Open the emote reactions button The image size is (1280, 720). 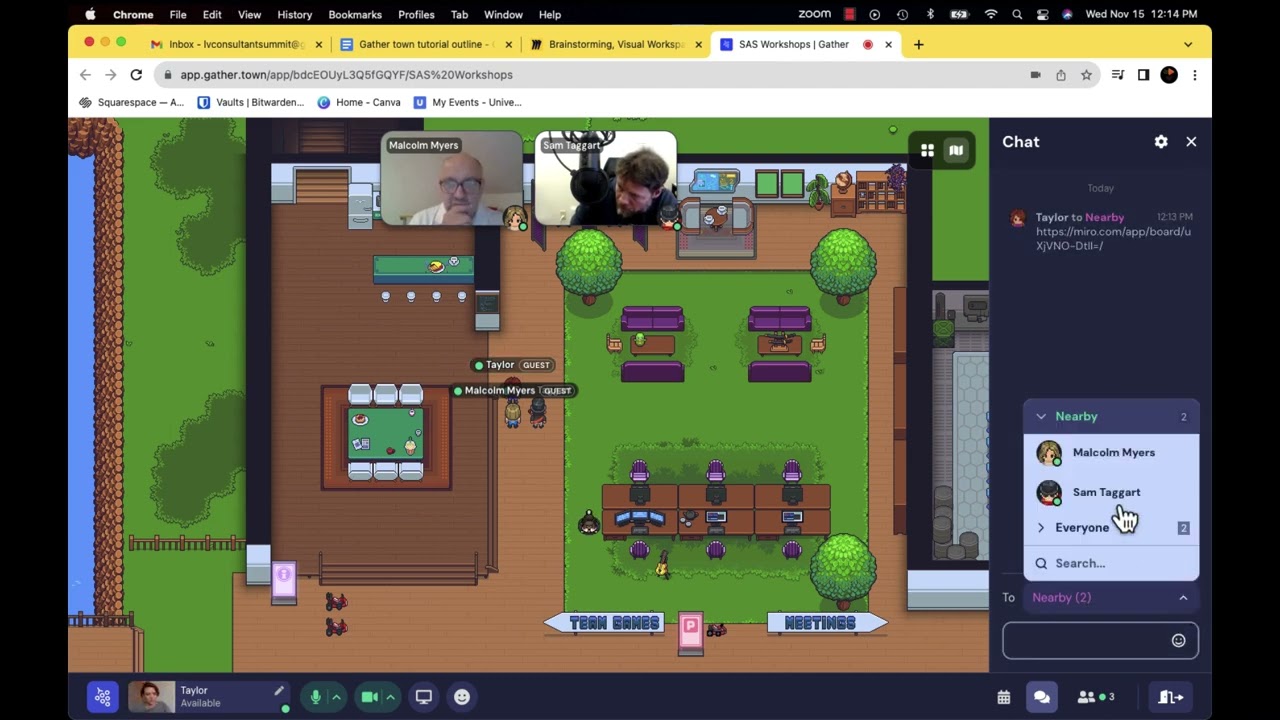(462, 697)
